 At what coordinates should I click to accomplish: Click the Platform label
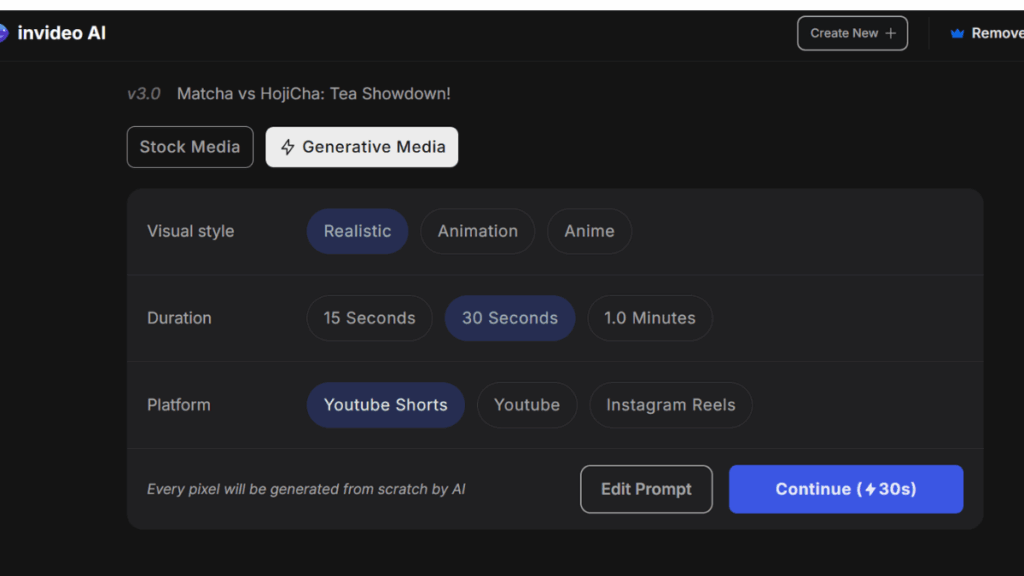179,405
